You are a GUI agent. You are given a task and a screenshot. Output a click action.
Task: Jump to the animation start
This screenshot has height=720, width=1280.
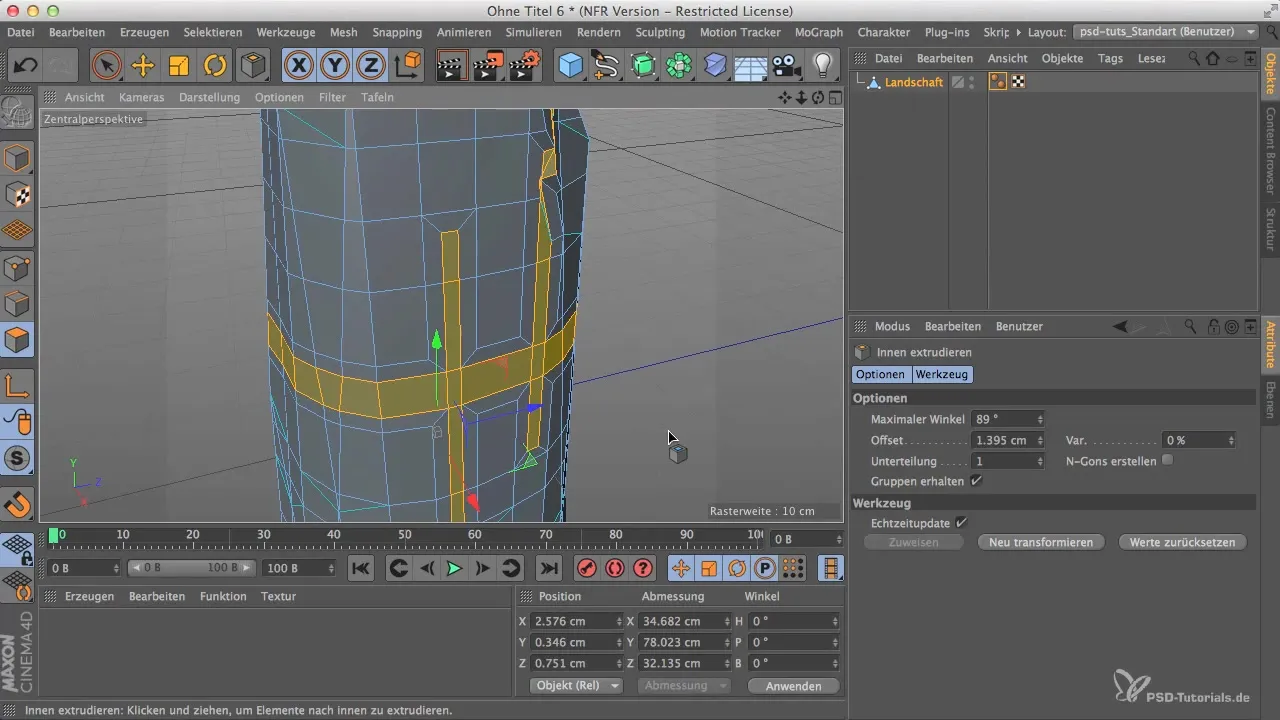click(x=361, y=568)
